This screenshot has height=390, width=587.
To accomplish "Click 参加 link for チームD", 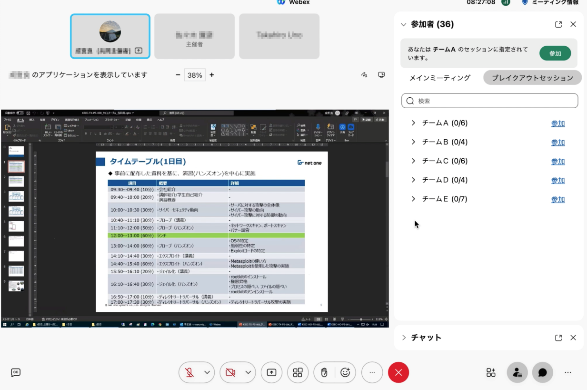I will coord(558,180).
